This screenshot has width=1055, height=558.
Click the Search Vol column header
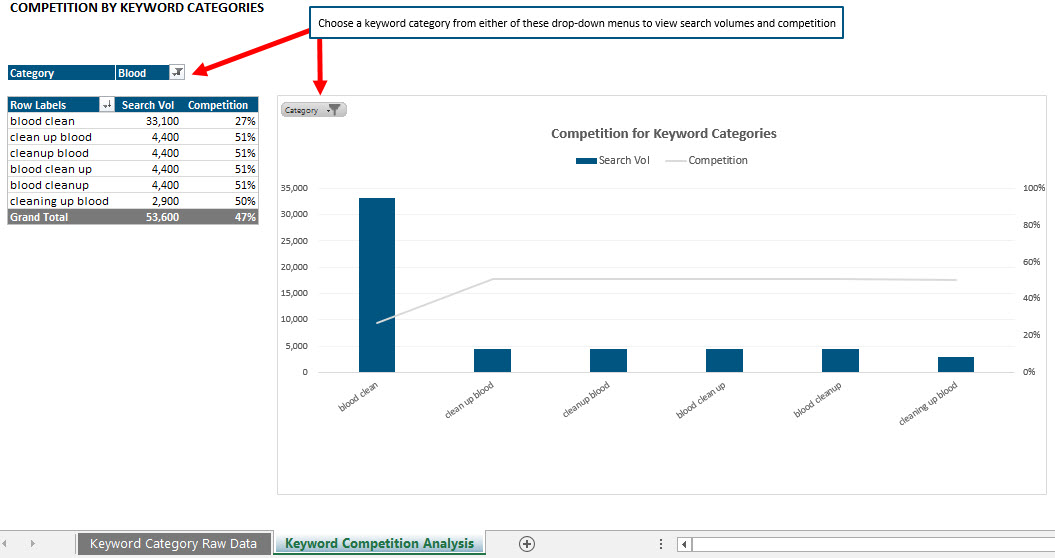[150, 105]
